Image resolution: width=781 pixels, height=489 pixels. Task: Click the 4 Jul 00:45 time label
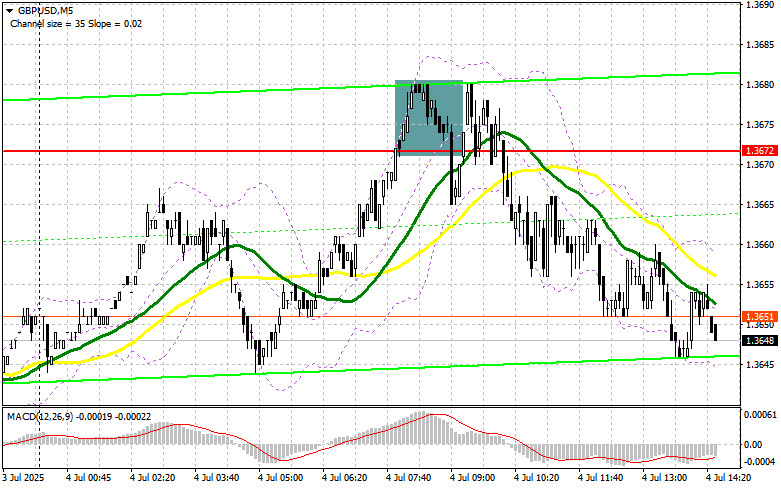[89, 478]
